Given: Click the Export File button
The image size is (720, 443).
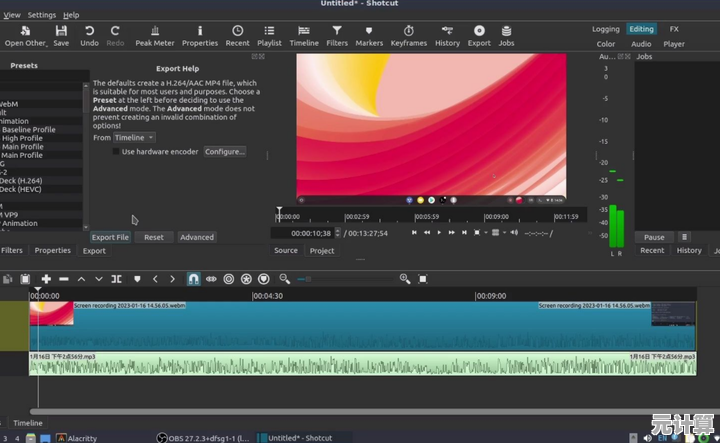Looking at the screenshot, I should (110, 237).
